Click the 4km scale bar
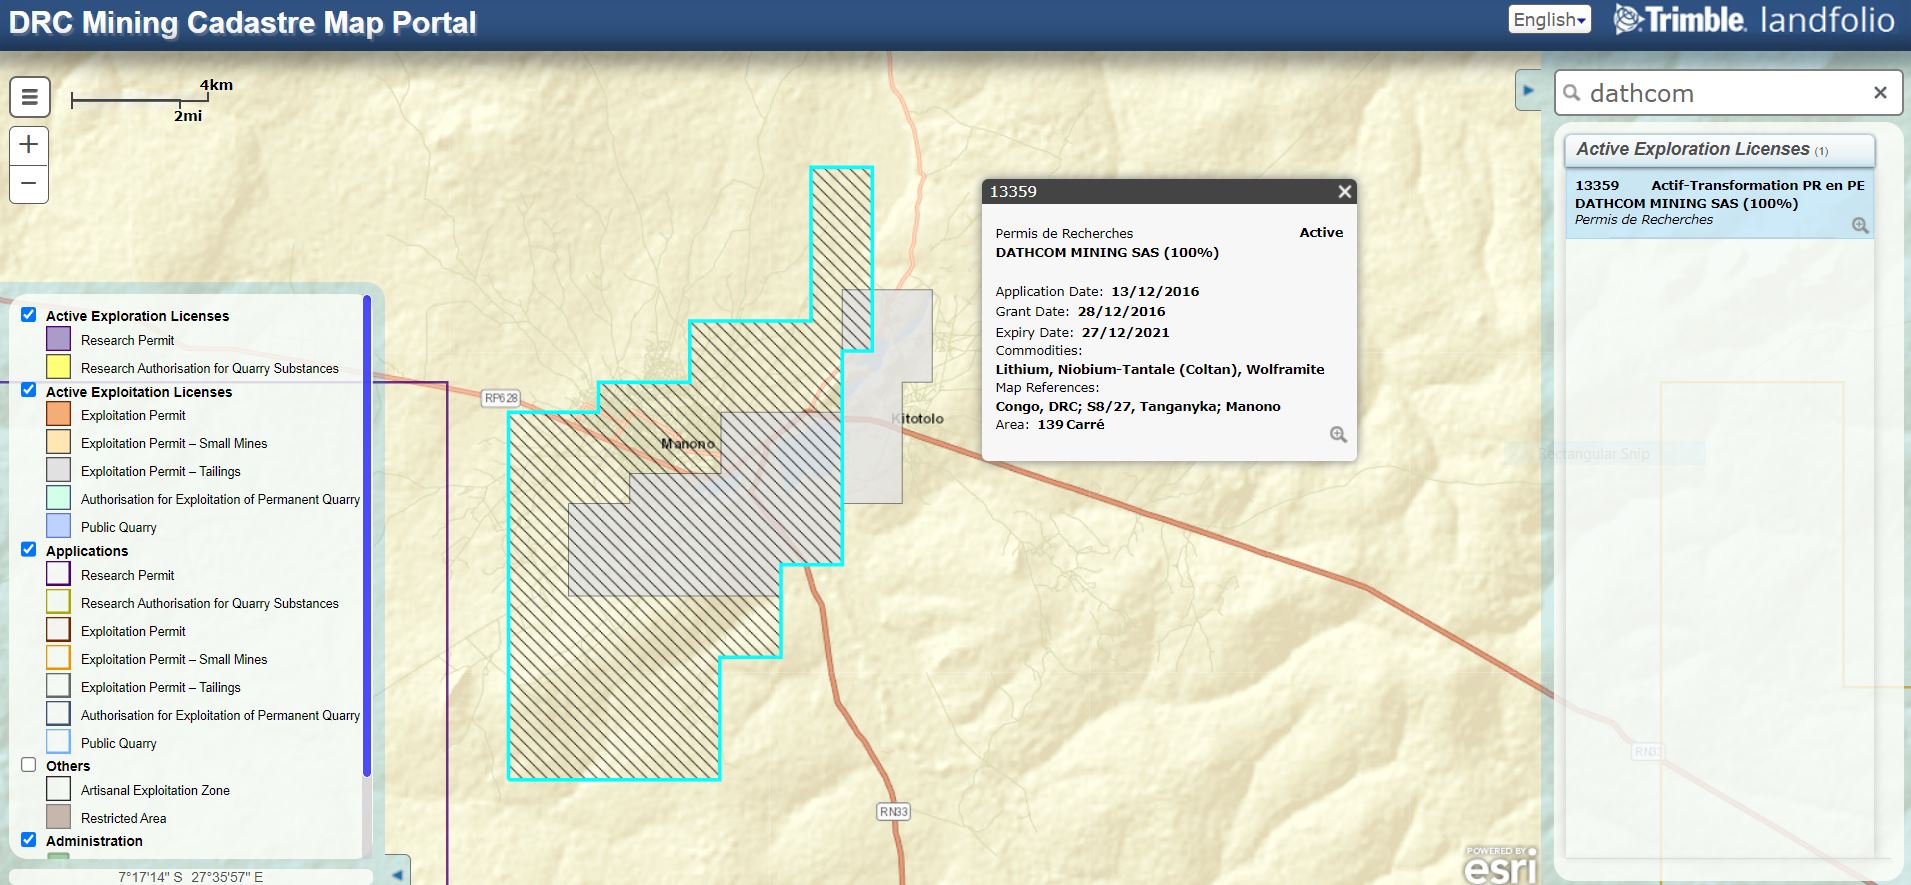The height and width of the screenshot is (885, 1911). pyautogui.click(x=140, y=99)
